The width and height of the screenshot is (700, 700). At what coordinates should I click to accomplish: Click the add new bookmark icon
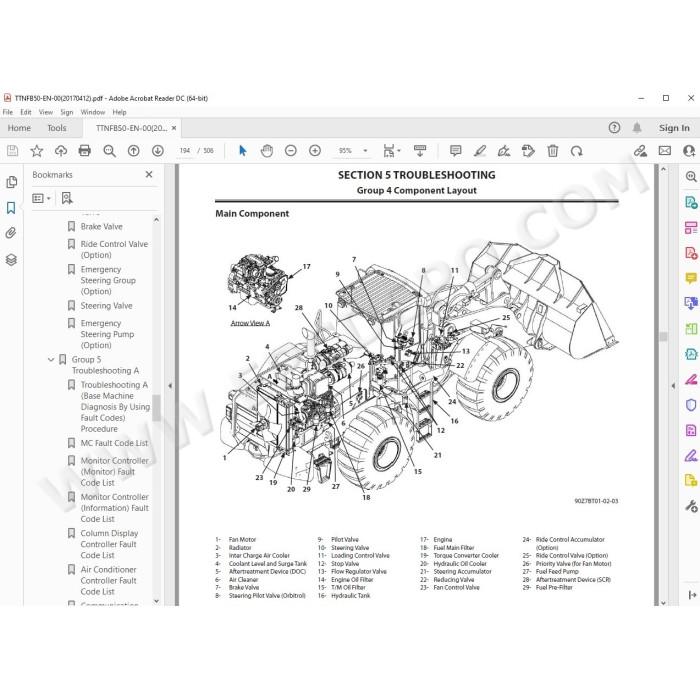click(67, 198)
